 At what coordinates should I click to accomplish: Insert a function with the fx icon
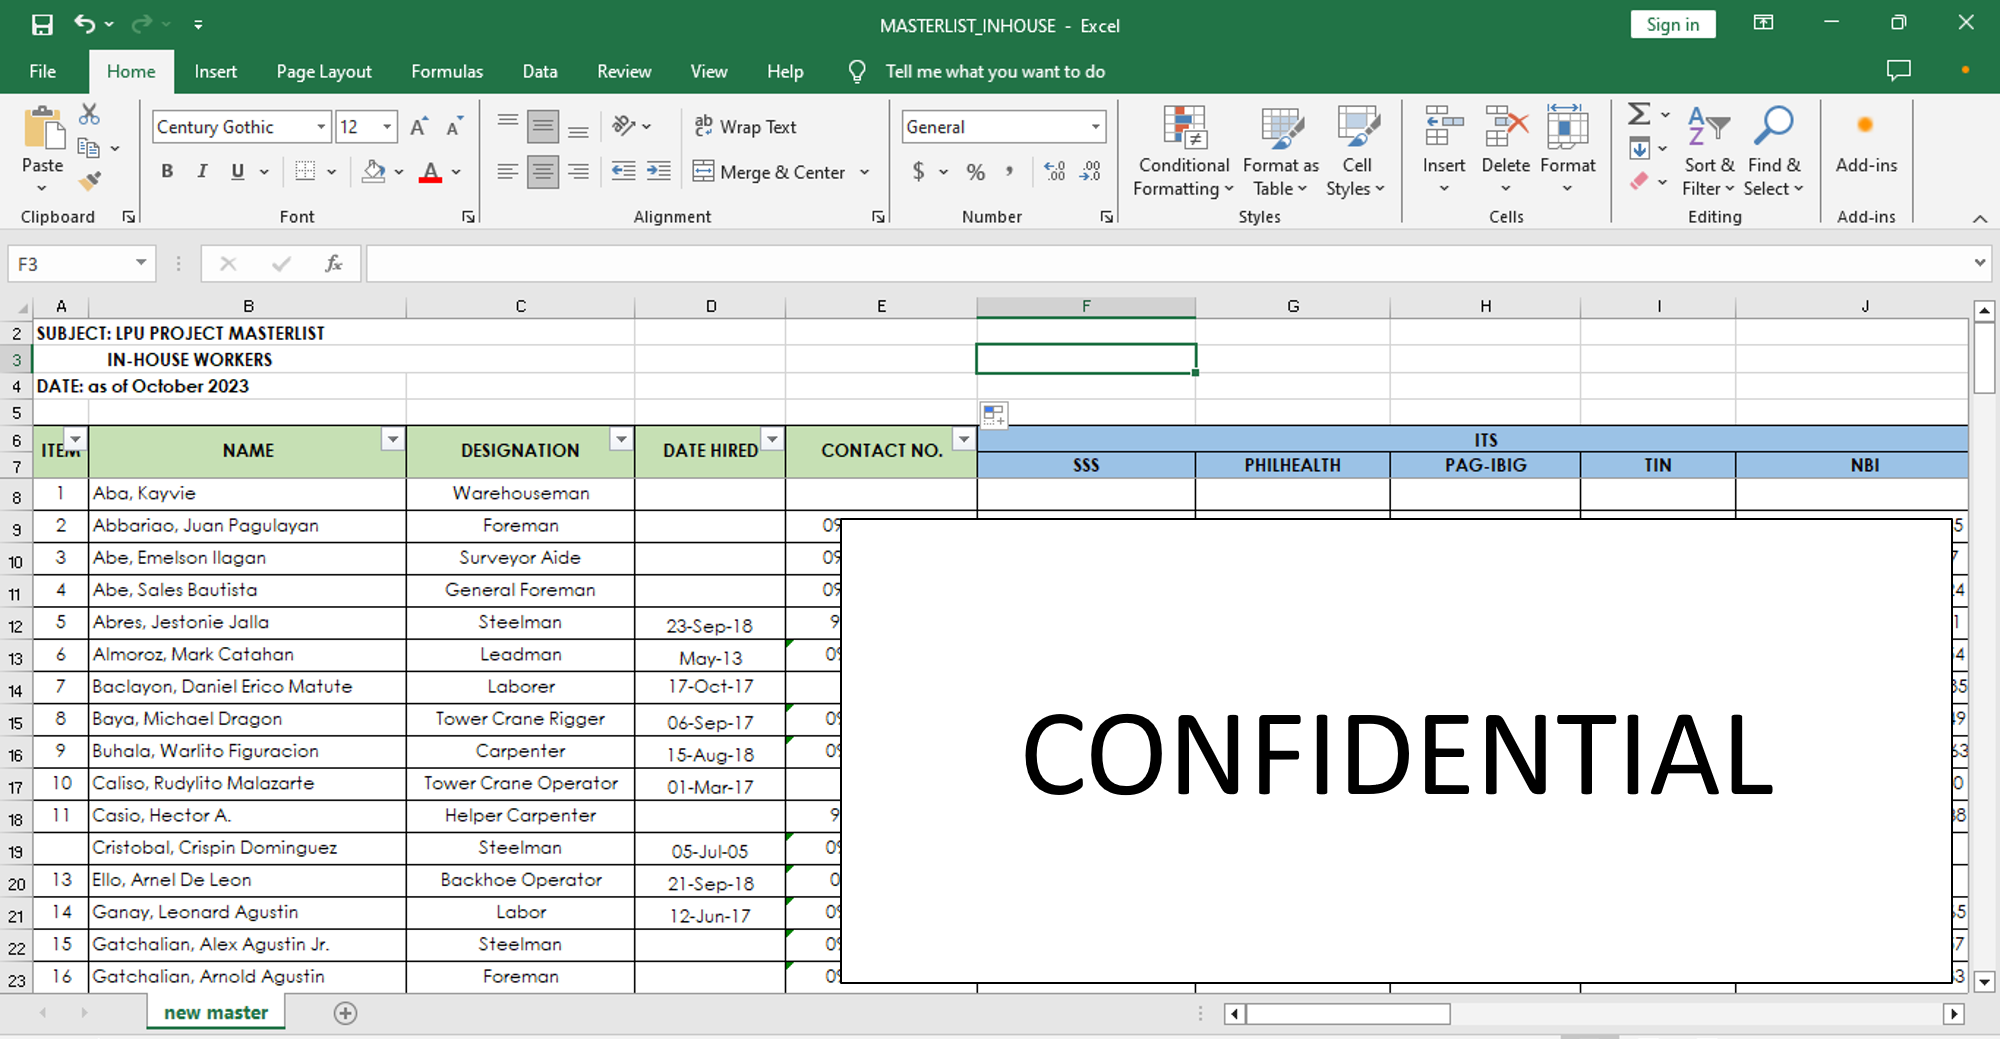[x=333, y=264]
